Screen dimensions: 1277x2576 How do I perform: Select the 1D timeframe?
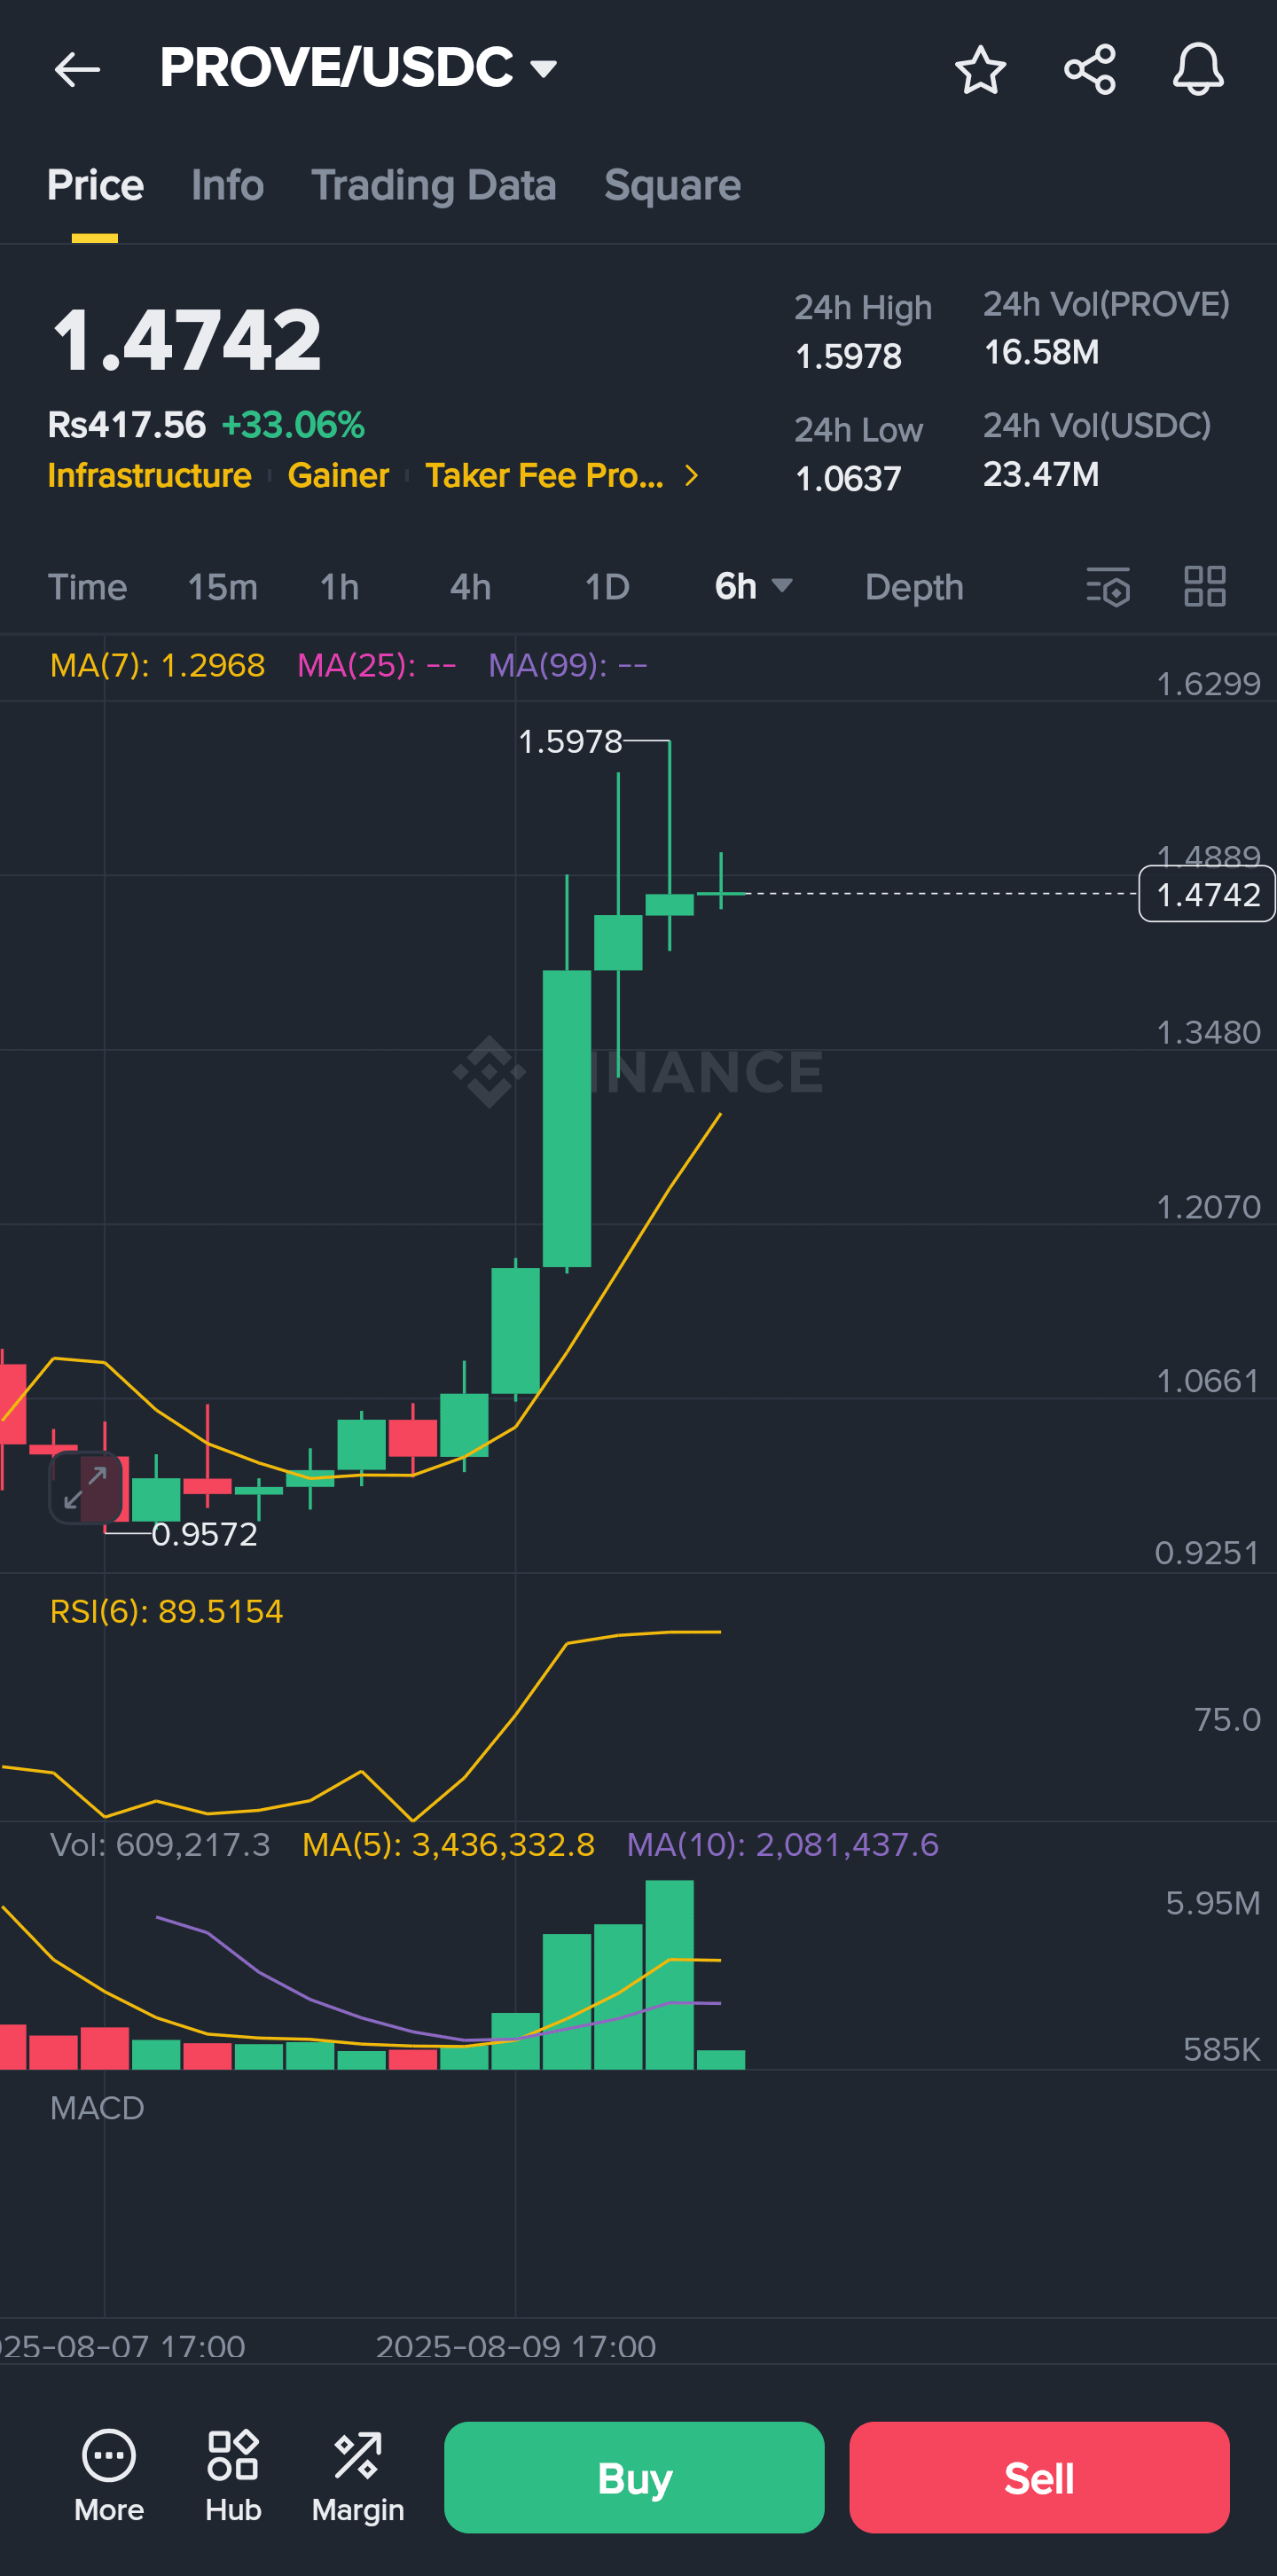(x=607, y=587)
